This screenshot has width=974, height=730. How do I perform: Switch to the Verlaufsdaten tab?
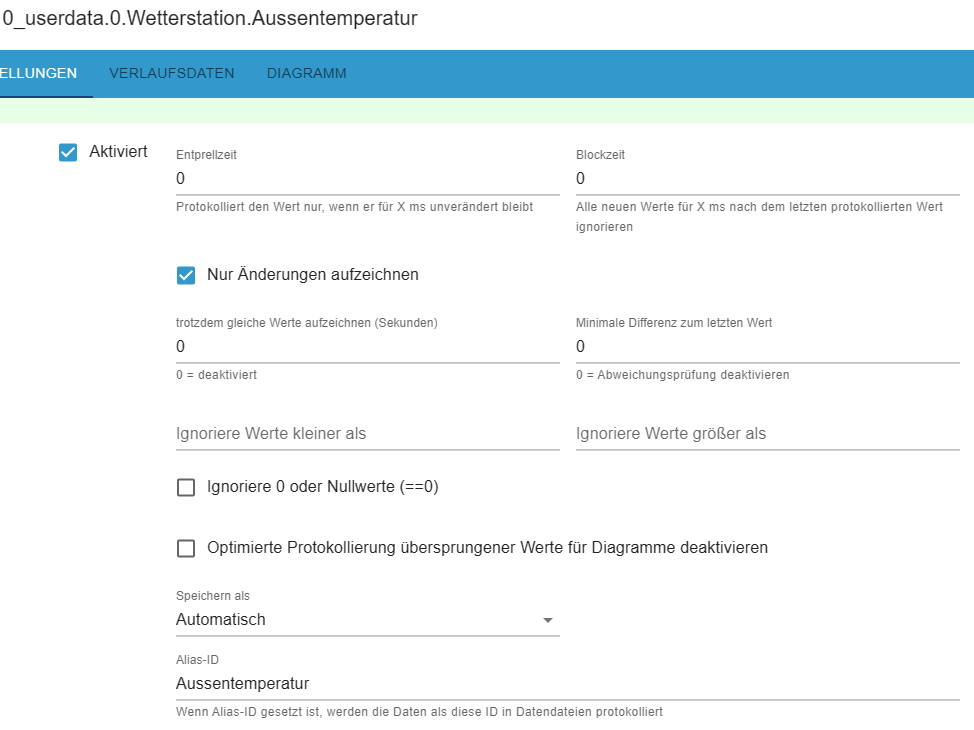(x=171, y=73)
